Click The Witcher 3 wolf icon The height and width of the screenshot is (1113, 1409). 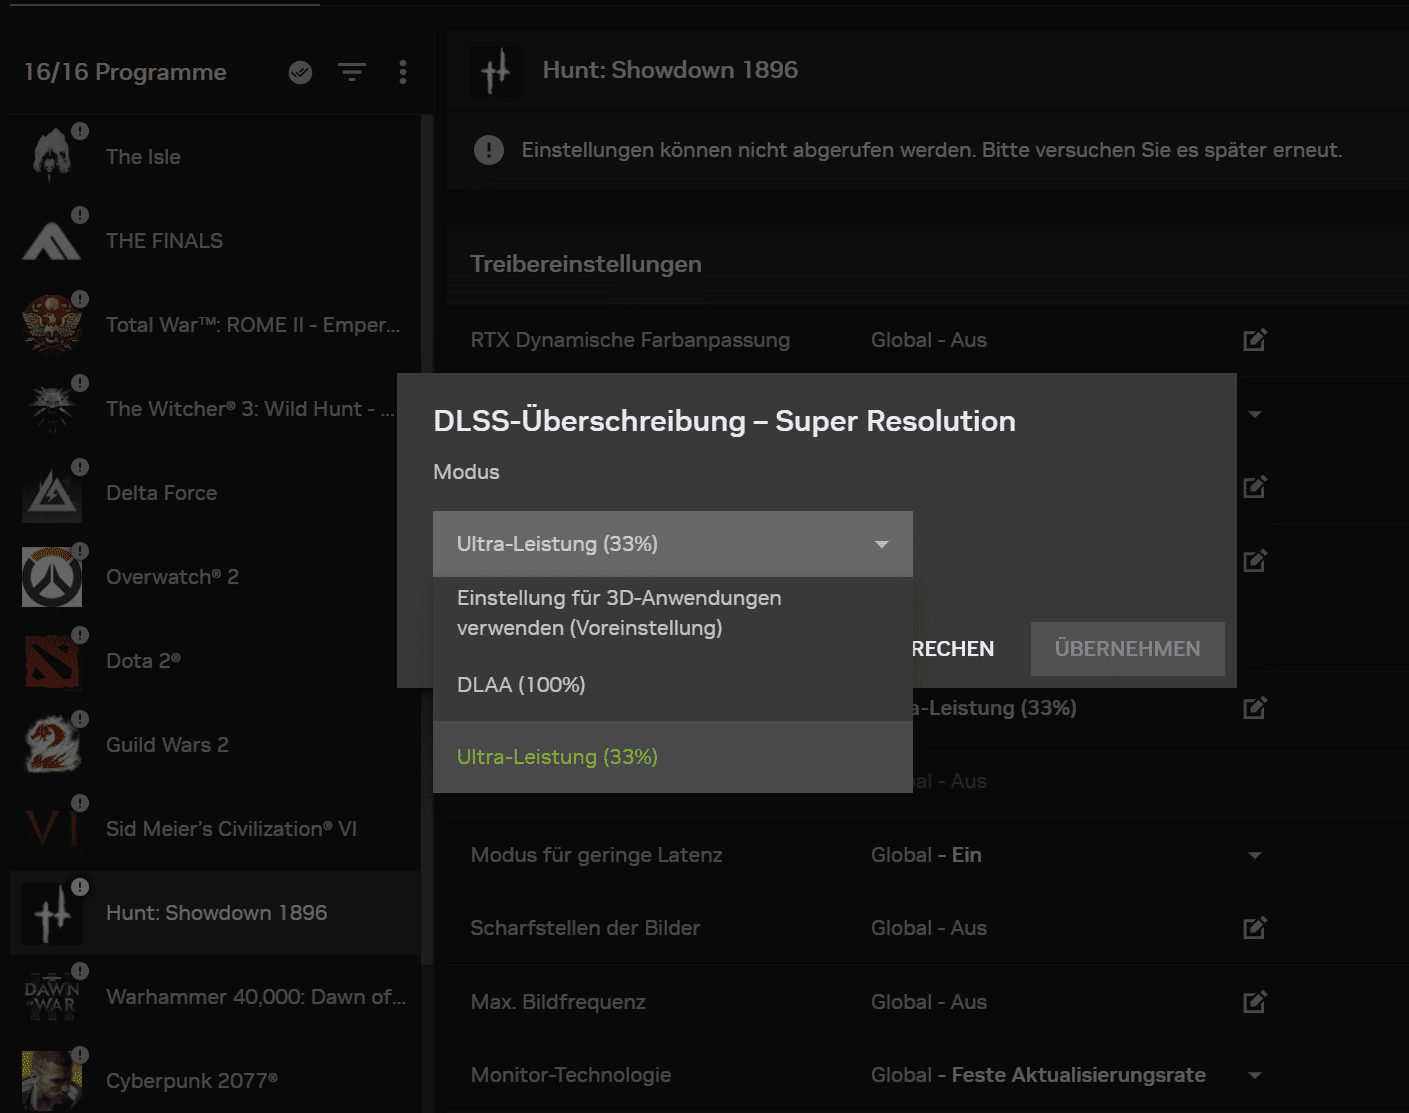tap(52, 409)
